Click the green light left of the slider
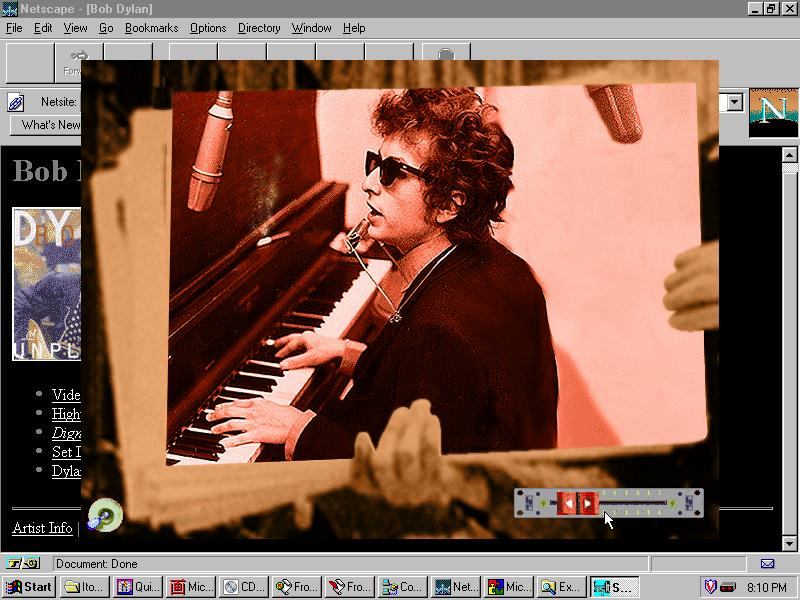Screen dimensions: 800x600 coord(543,504)
